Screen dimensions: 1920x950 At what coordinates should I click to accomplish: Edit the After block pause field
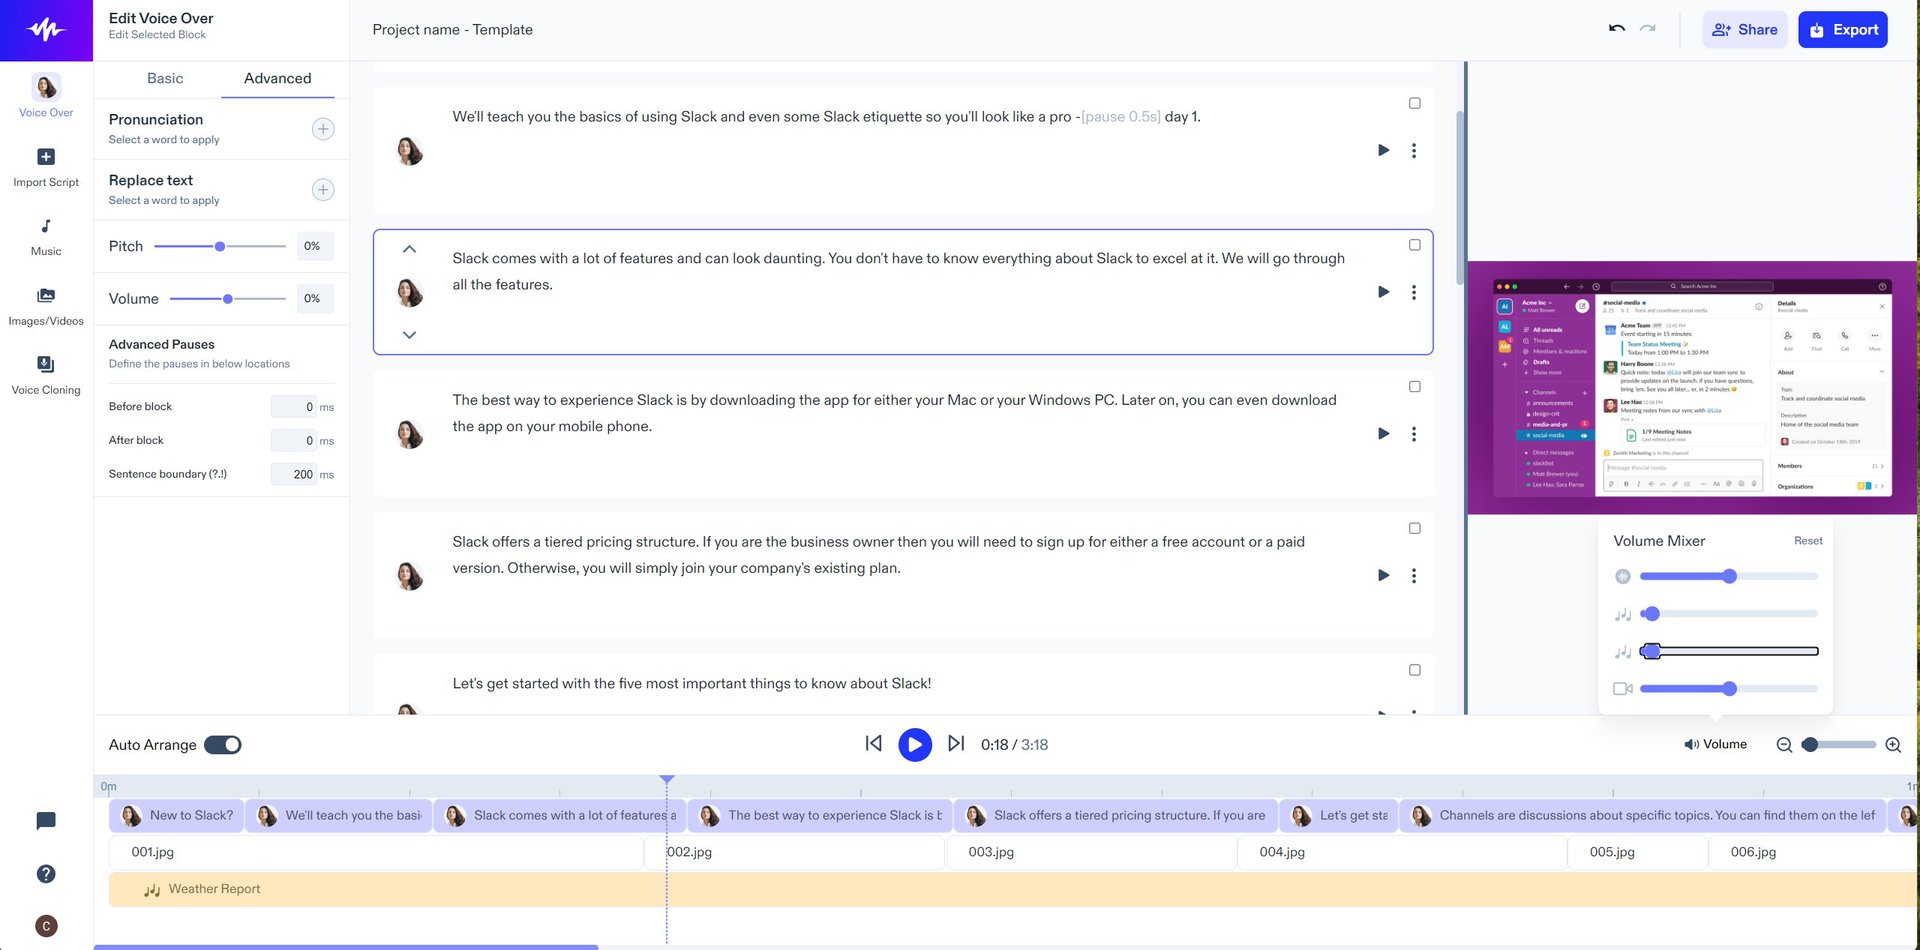coord(294,440)
